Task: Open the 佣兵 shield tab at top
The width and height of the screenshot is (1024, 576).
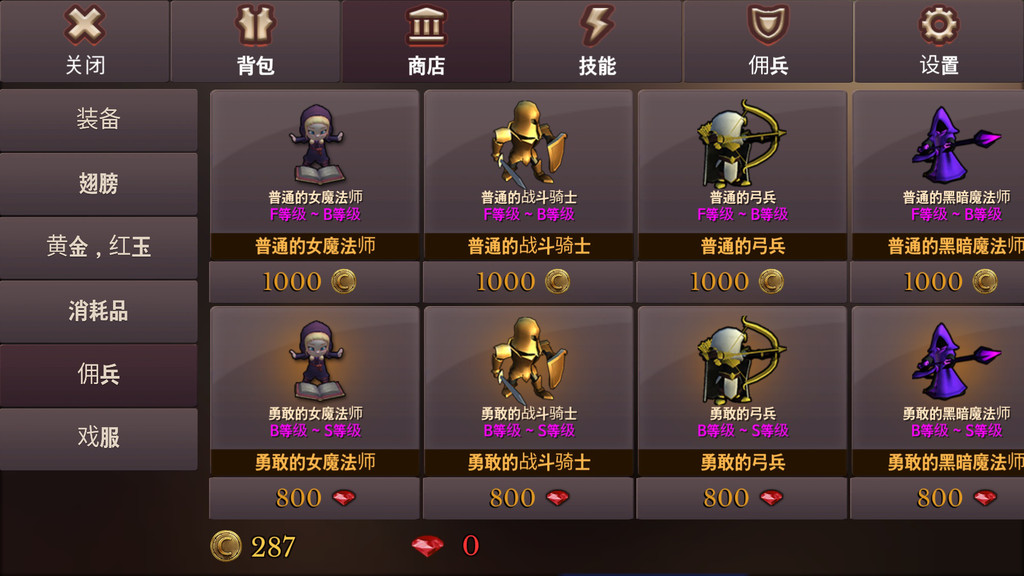Action: pos(768,40)
